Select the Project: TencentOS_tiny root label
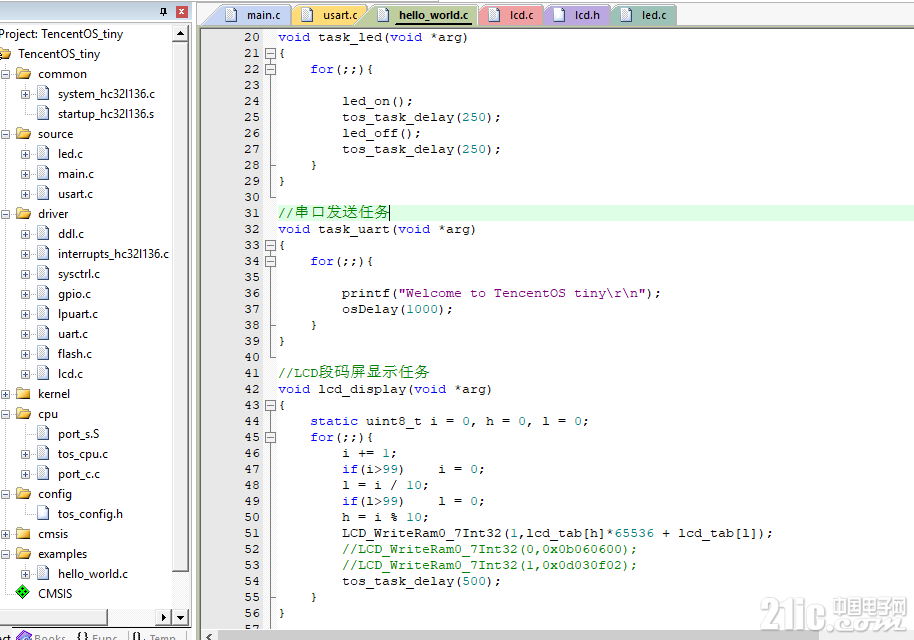Viewport: 914px width, 640px height. coord(61,34)
